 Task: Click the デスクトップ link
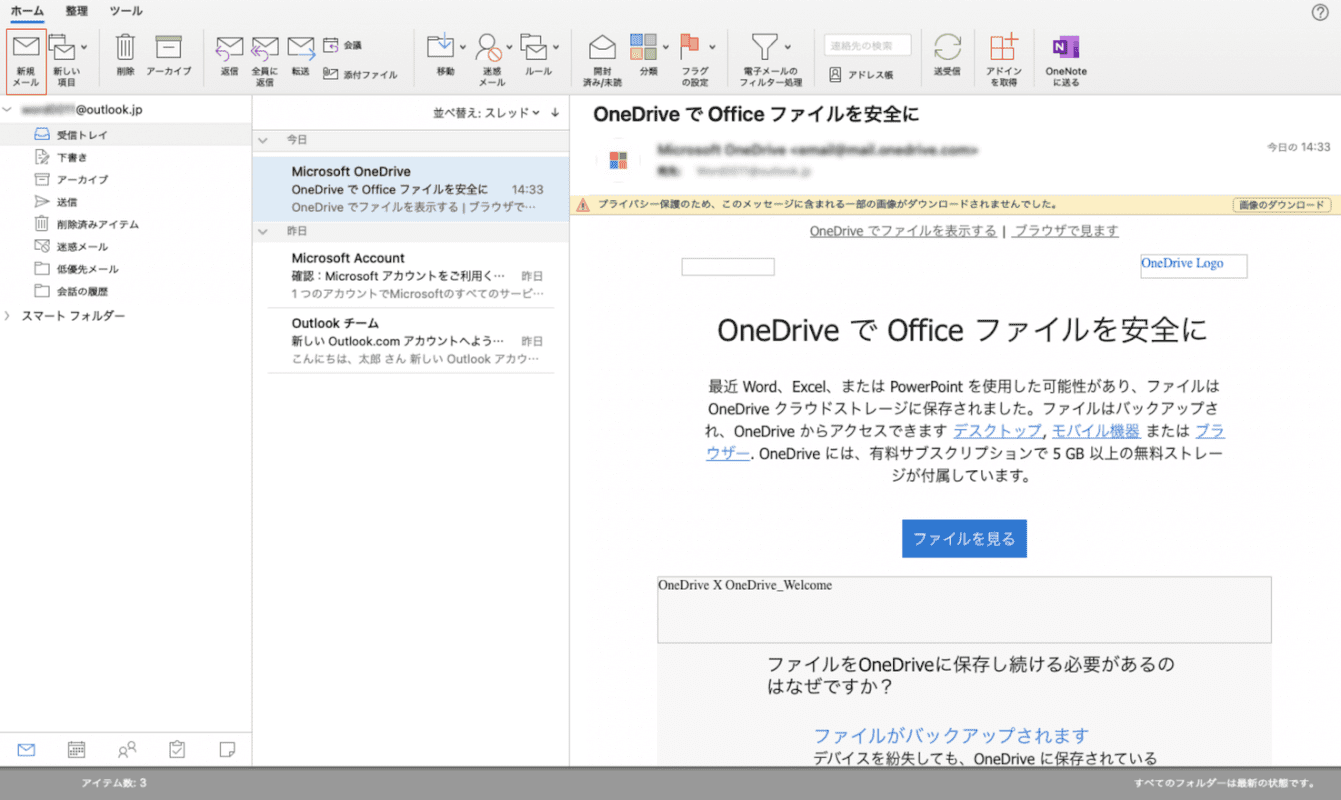998,431
